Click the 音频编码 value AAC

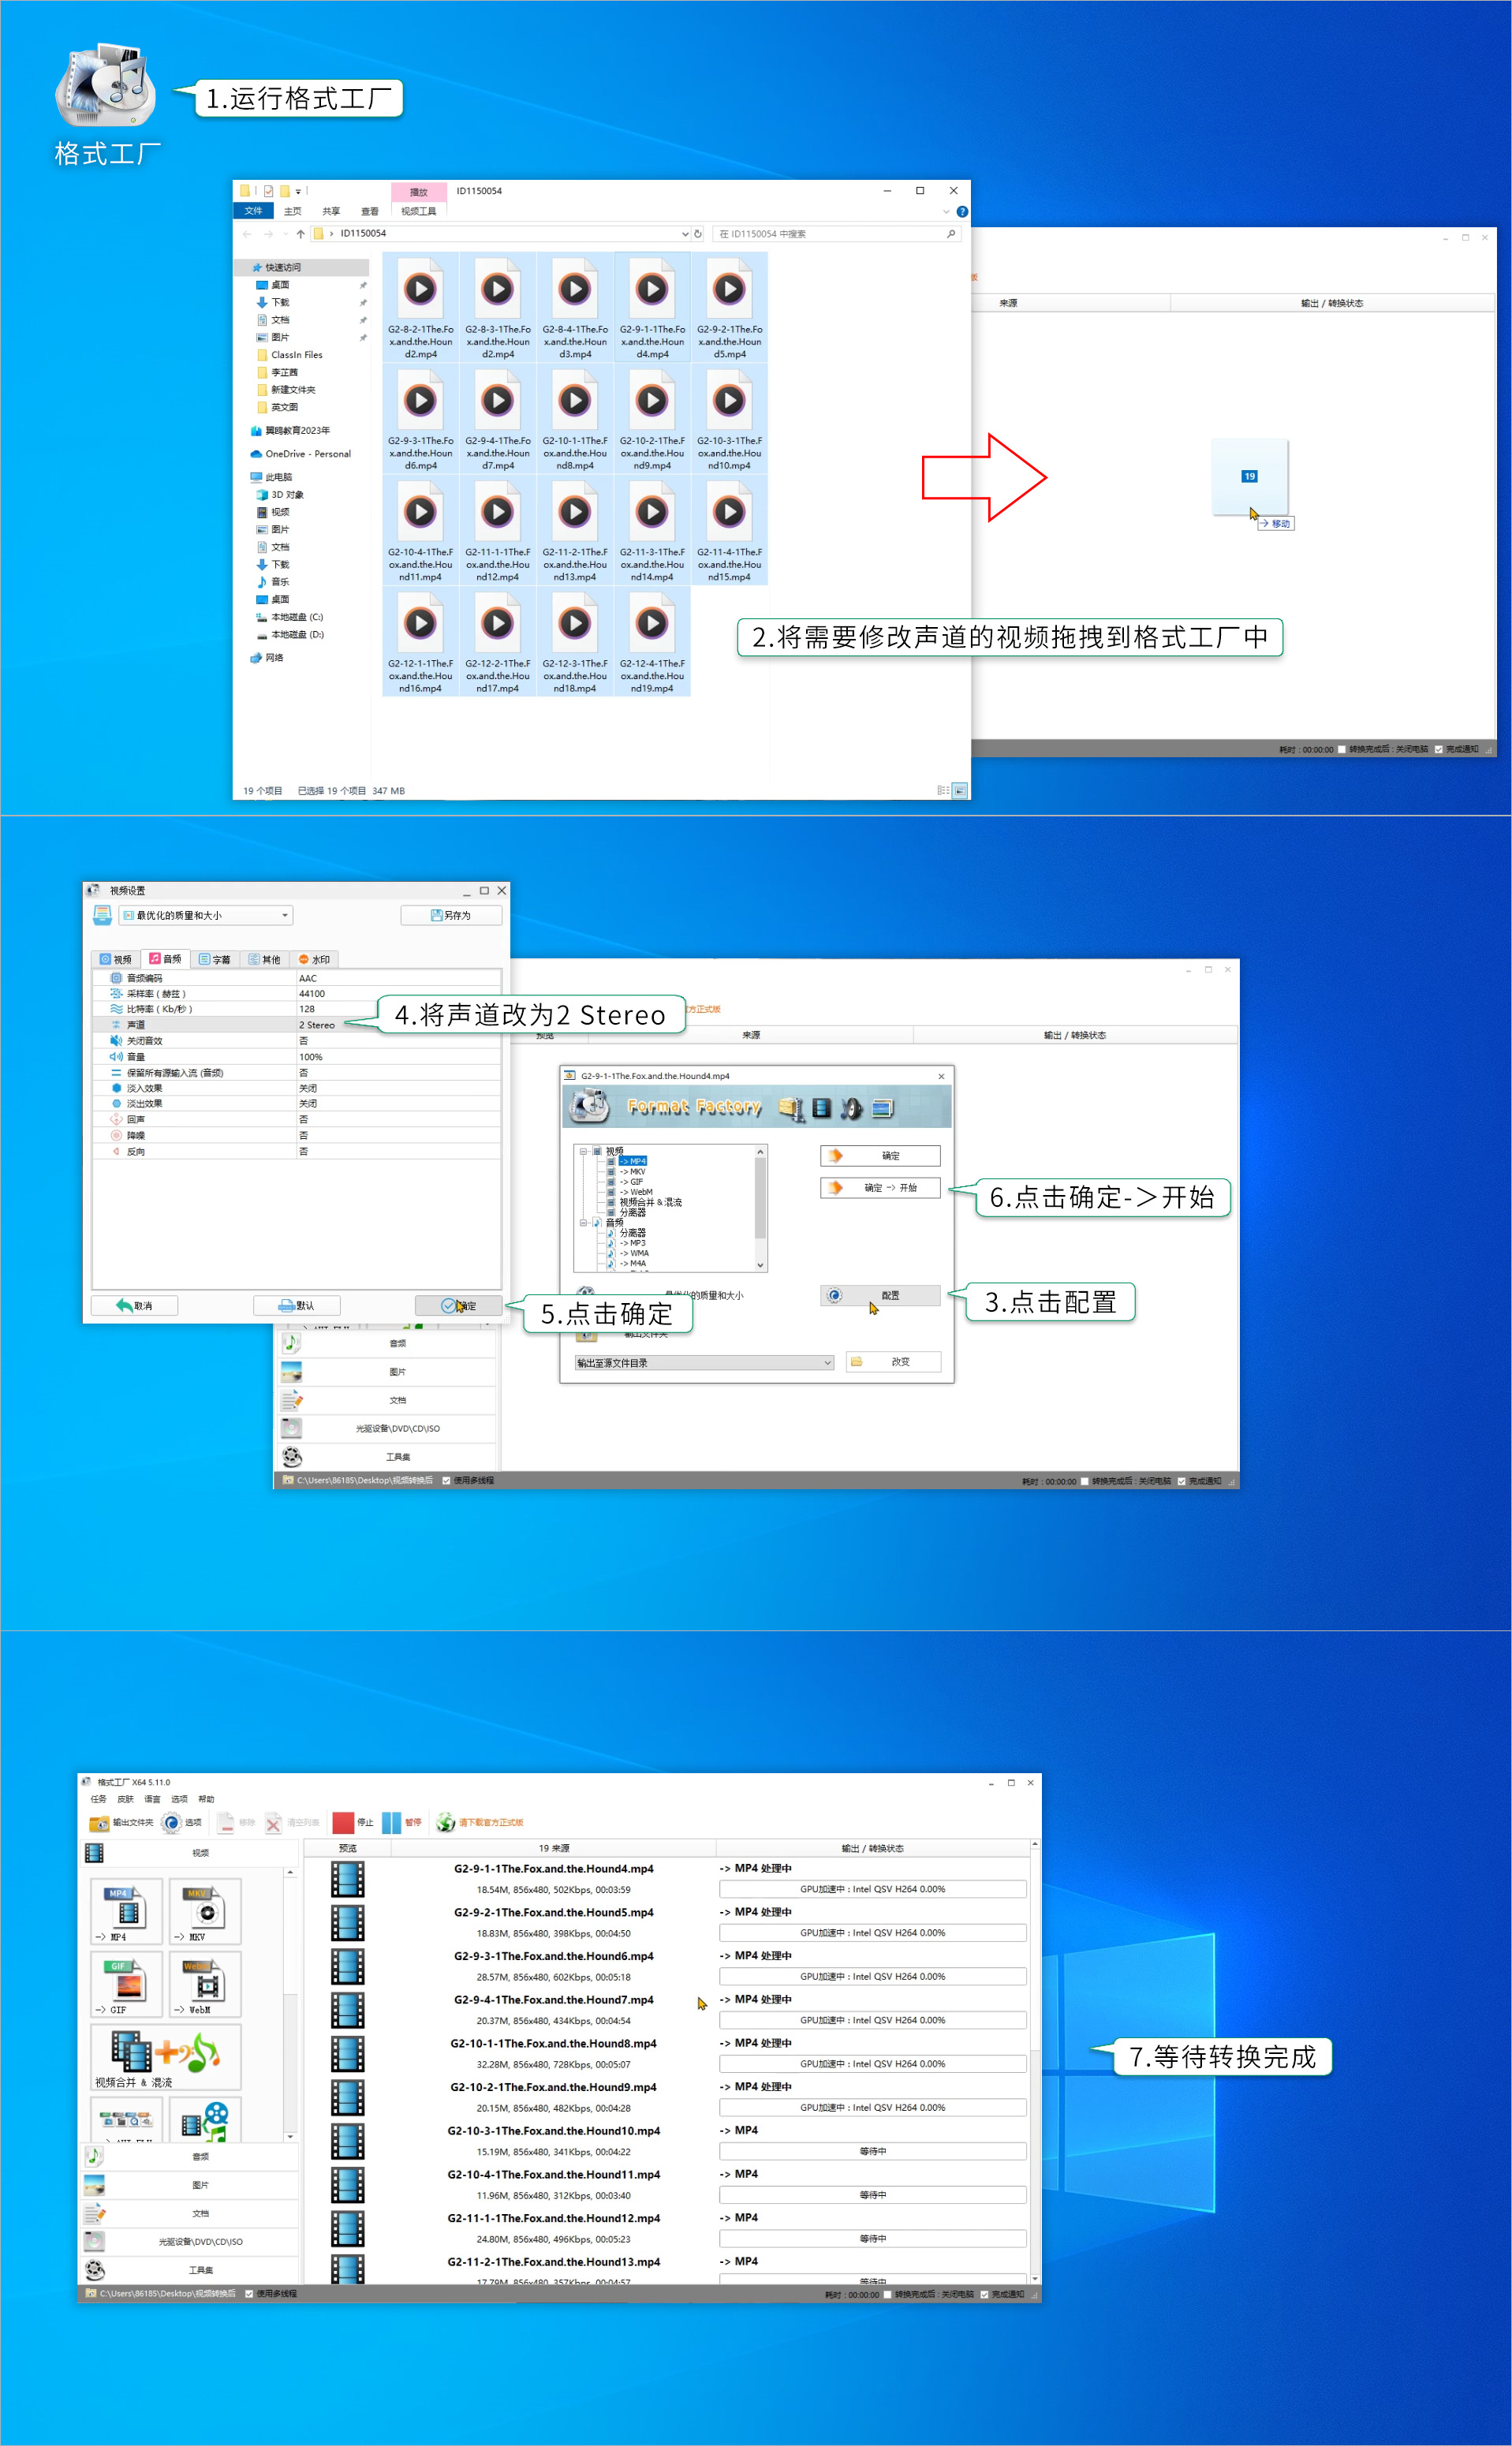click(x=308, y=978)
